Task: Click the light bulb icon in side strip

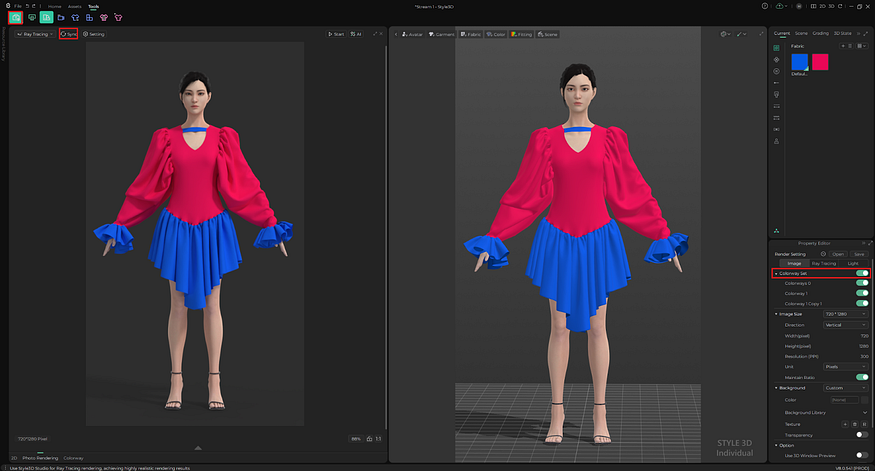Action: [x=776, y=94]
